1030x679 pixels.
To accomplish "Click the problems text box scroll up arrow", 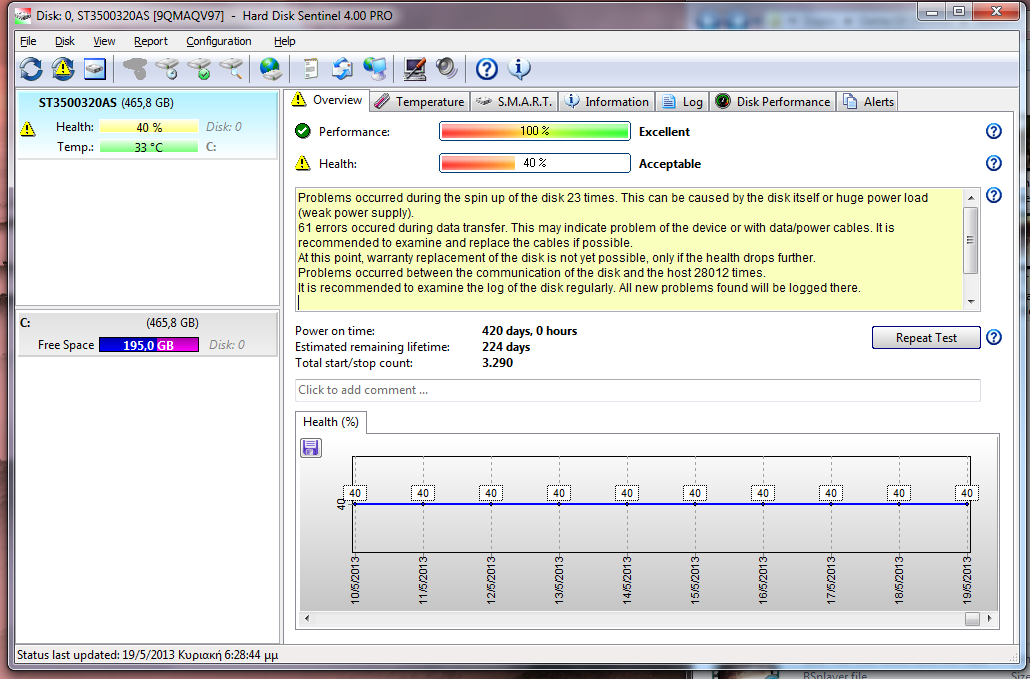I will coord(971,198).
